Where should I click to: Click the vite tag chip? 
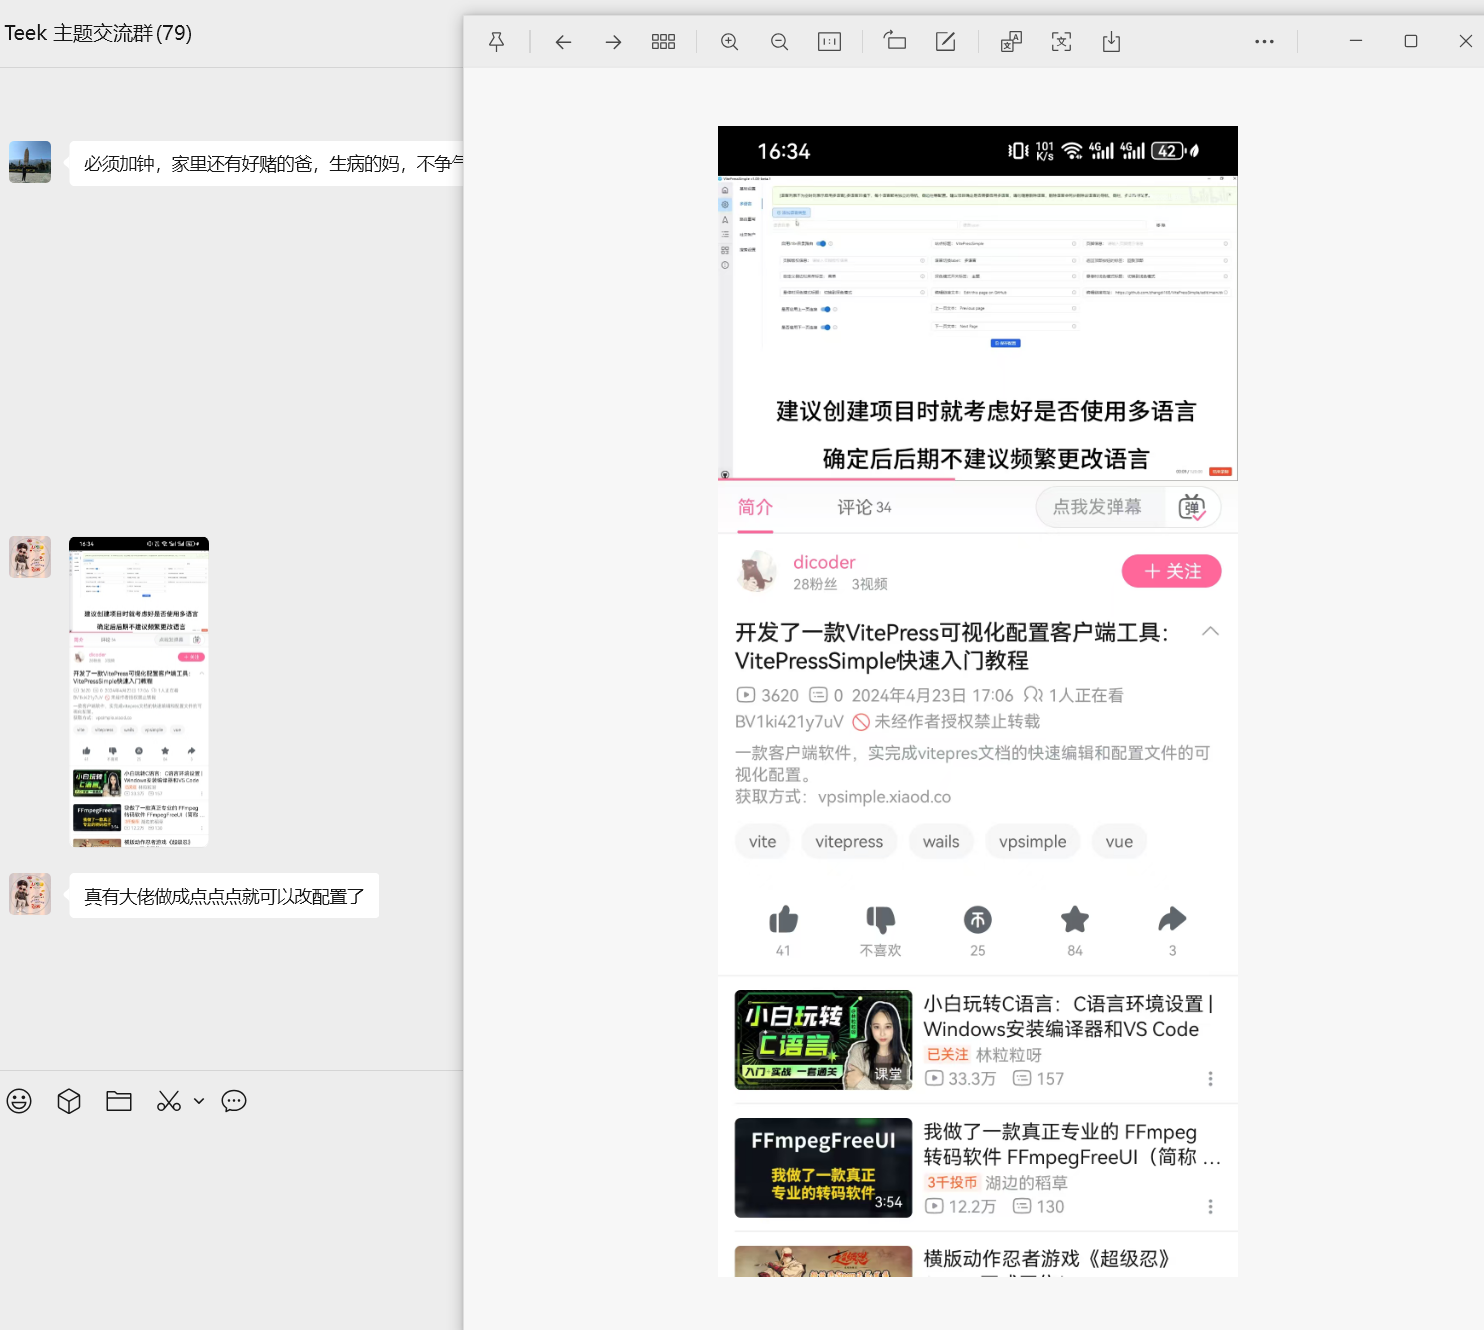click(762, 842)
